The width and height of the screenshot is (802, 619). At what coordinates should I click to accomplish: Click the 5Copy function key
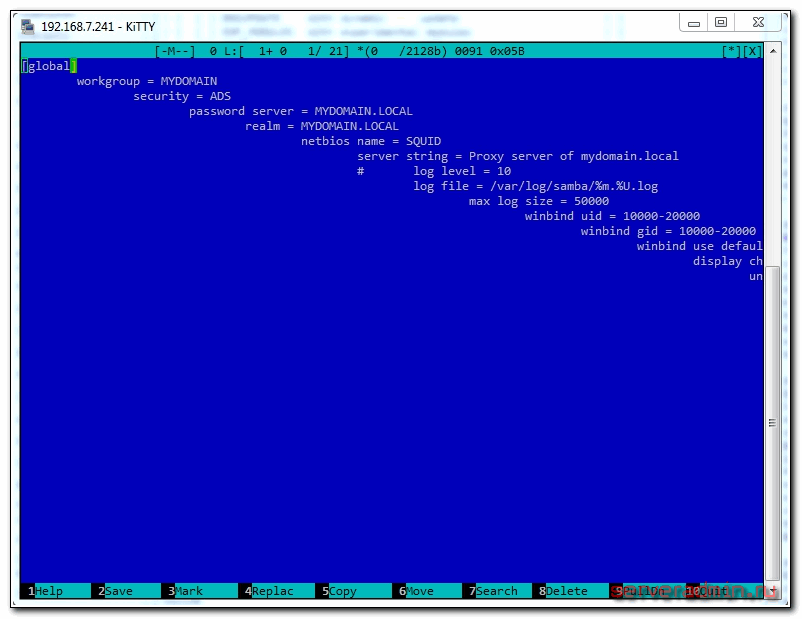(x=339, y=591)
